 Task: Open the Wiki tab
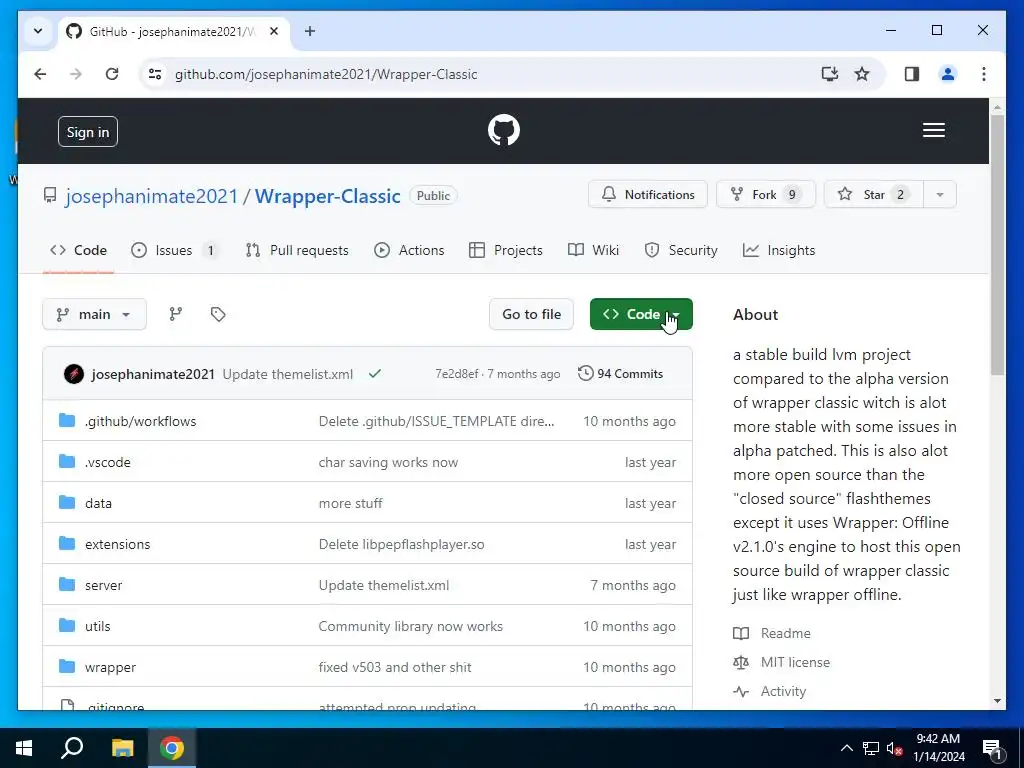(x=594, y=250)
